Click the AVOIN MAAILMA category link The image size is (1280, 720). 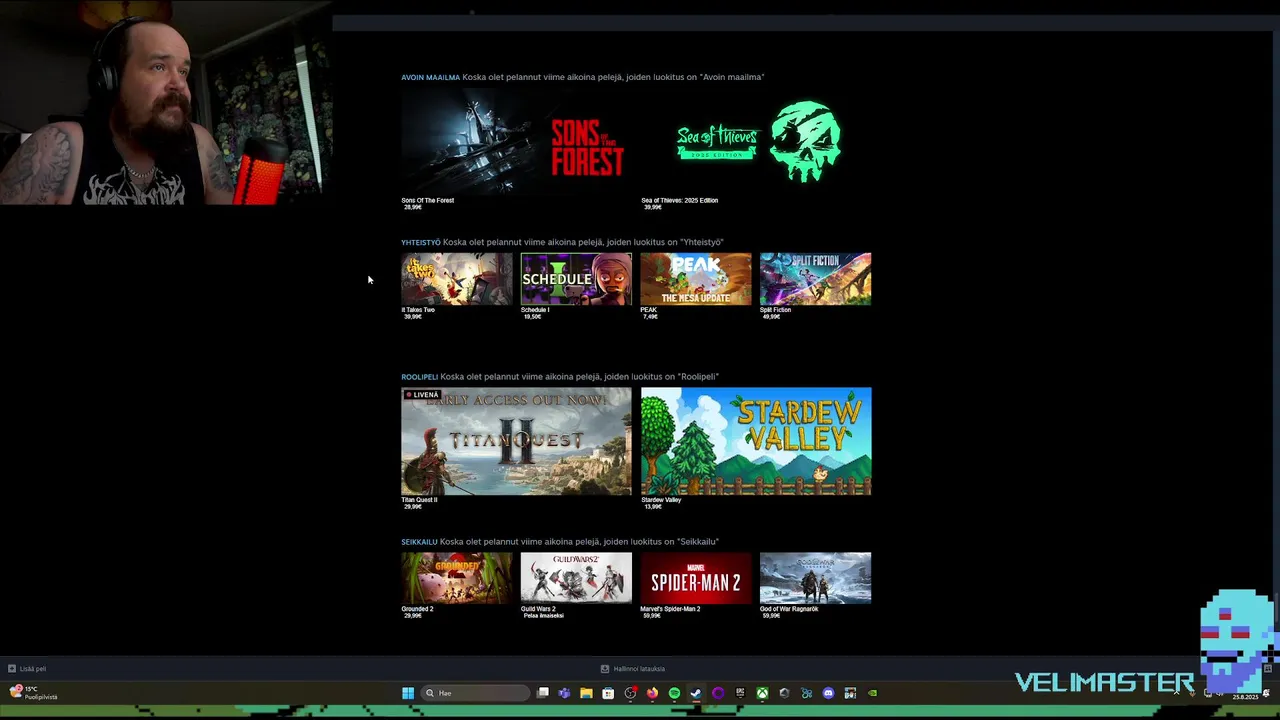pos(430,77)
